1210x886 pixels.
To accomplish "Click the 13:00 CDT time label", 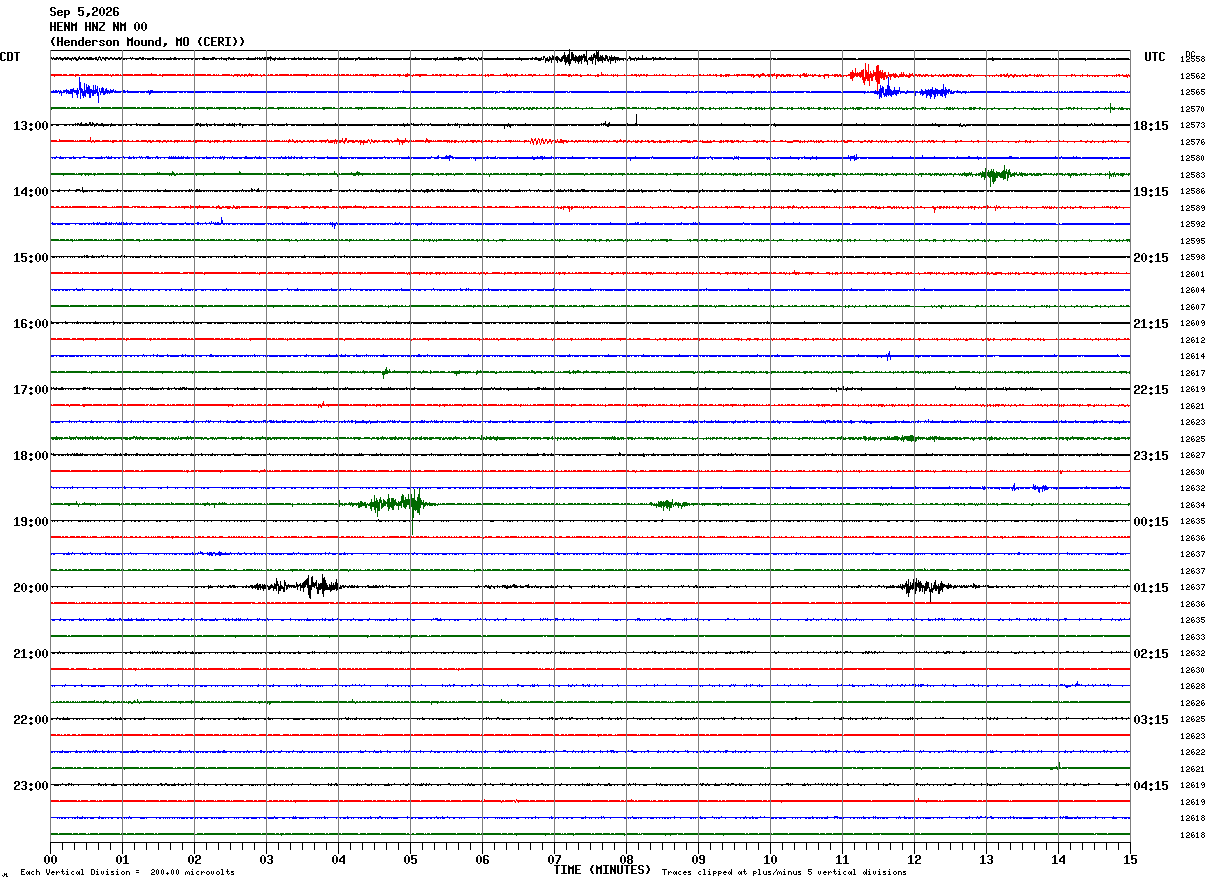I will pyautogui.click(x=31, y=125).
